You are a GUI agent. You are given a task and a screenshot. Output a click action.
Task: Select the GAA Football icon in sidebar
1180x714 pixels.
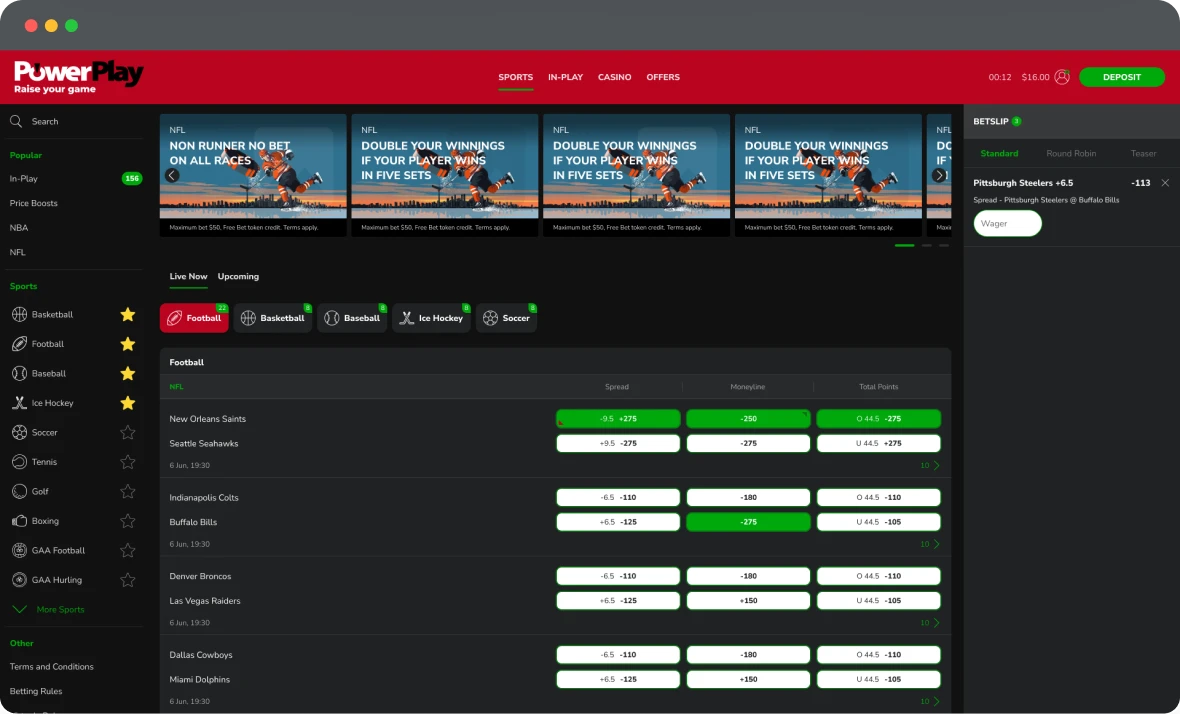click(20, 550)
